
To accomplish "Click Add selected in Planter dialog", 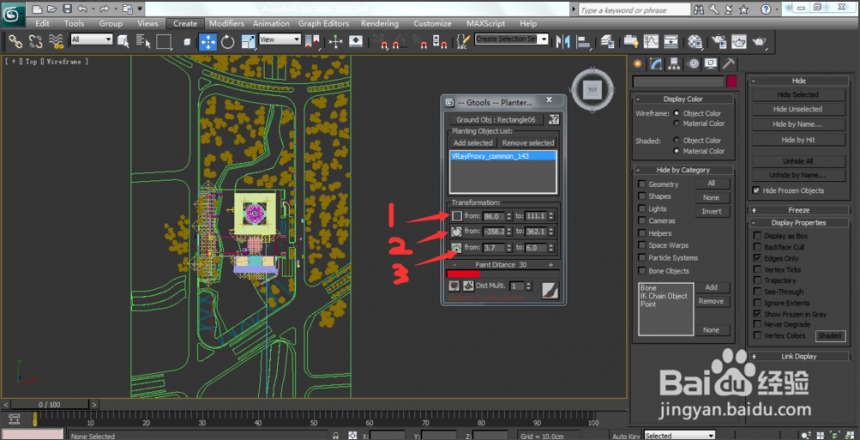I will coord(473,143).
